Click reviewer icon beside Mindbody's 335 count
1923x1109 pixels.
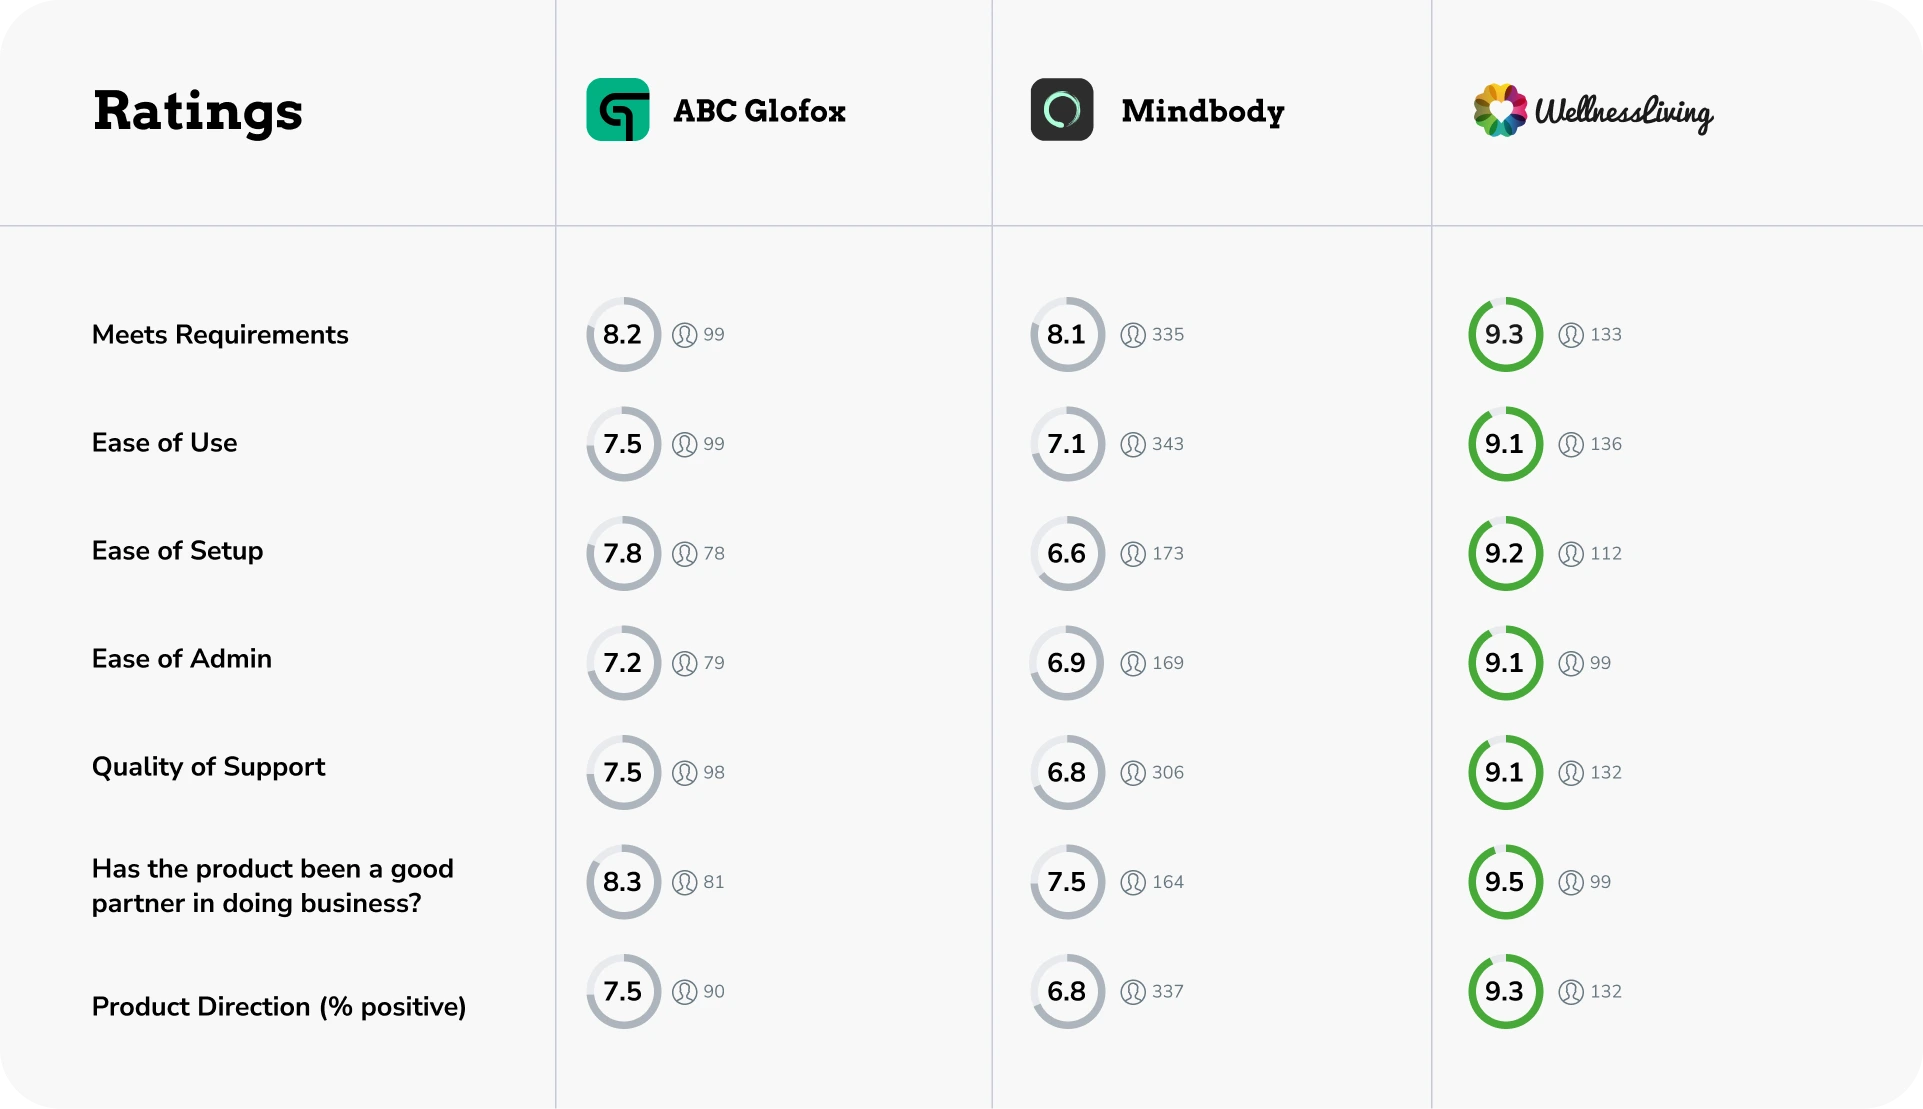coord(1132,335)
